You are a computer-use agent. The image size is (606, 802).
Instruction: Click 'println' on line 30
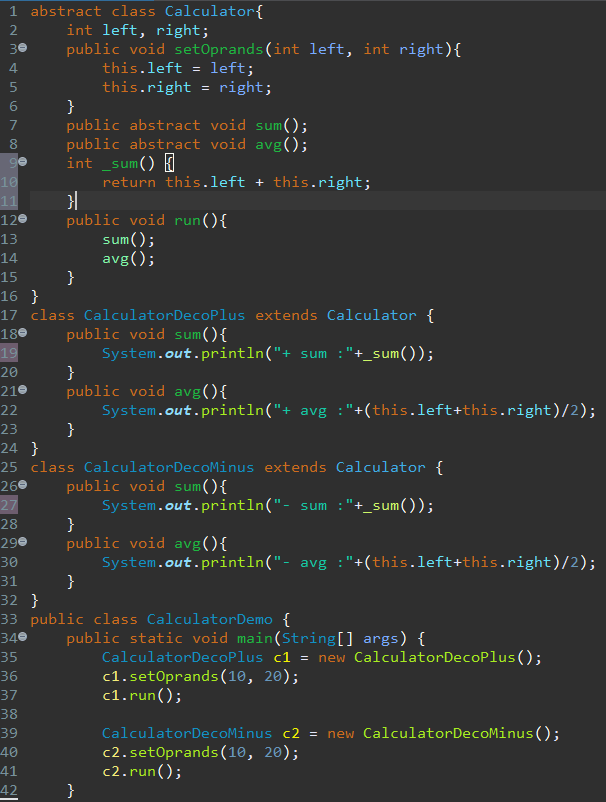click(232, 563)
